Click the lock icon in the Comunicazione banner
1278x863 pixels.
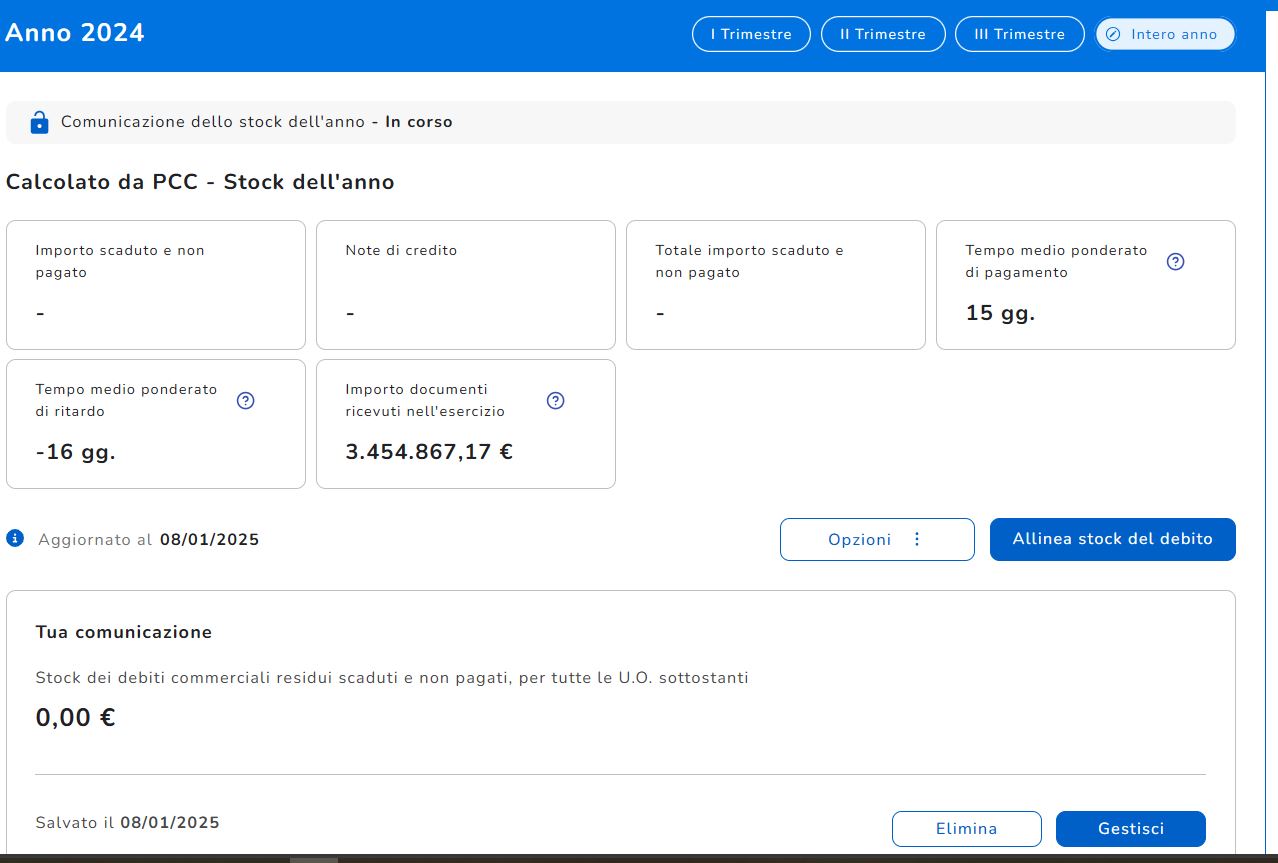coord(39,123)
